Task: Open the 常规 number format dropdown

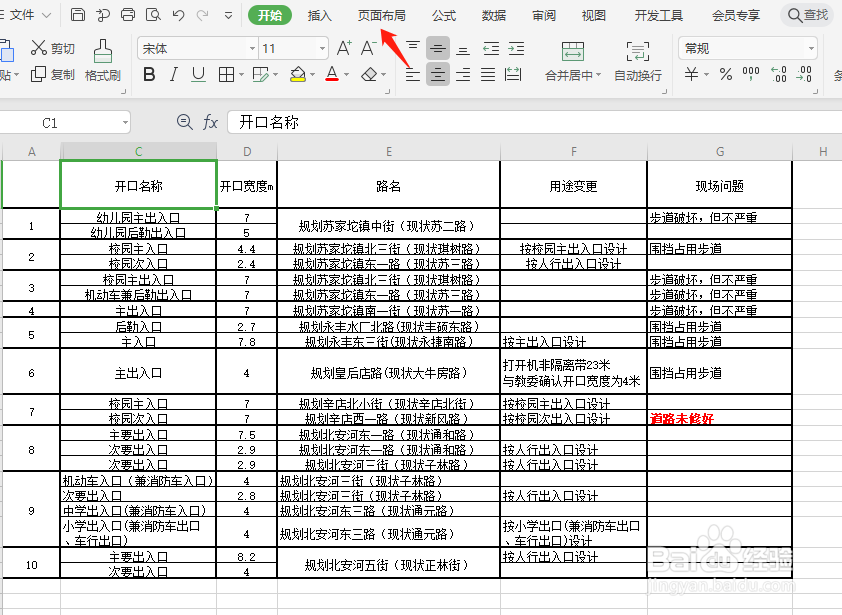Action: 812,49
